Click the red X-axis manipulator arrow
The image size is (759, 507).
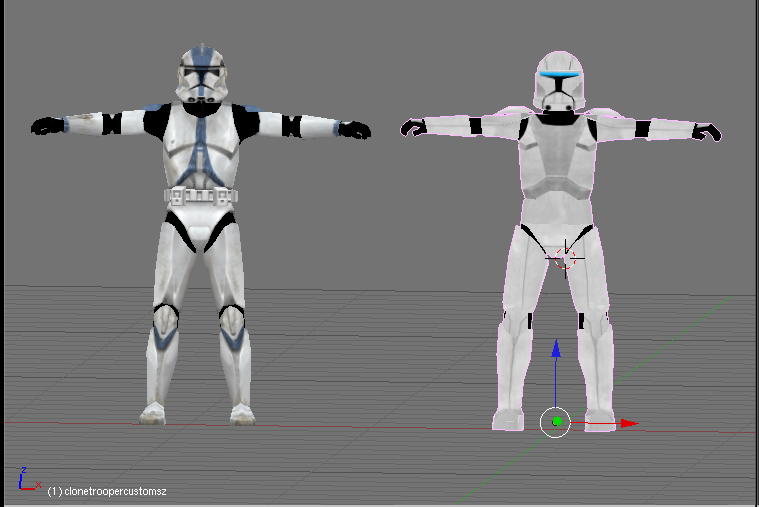(x=629, y=423)
